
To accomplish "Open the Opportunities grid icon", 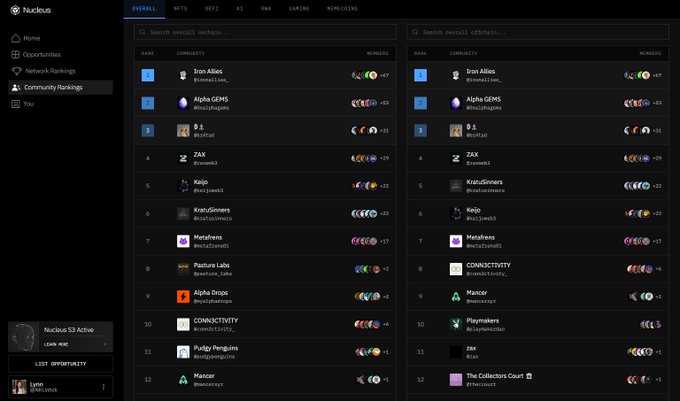I will [x=16, y=55].
